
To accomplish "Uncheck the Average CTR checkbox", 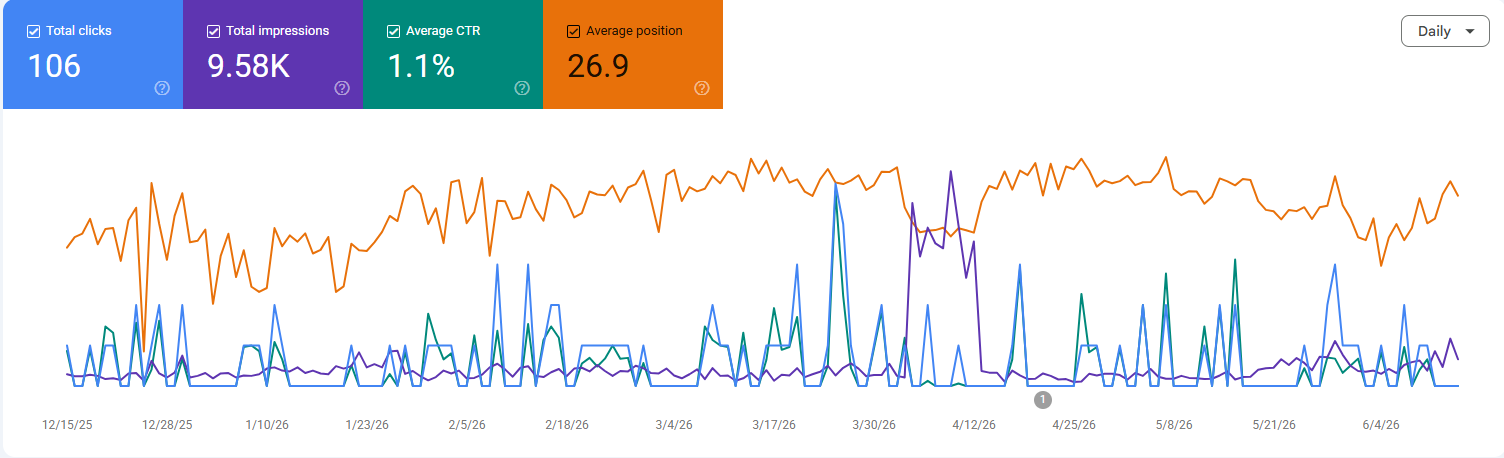I will coord(393,31).
